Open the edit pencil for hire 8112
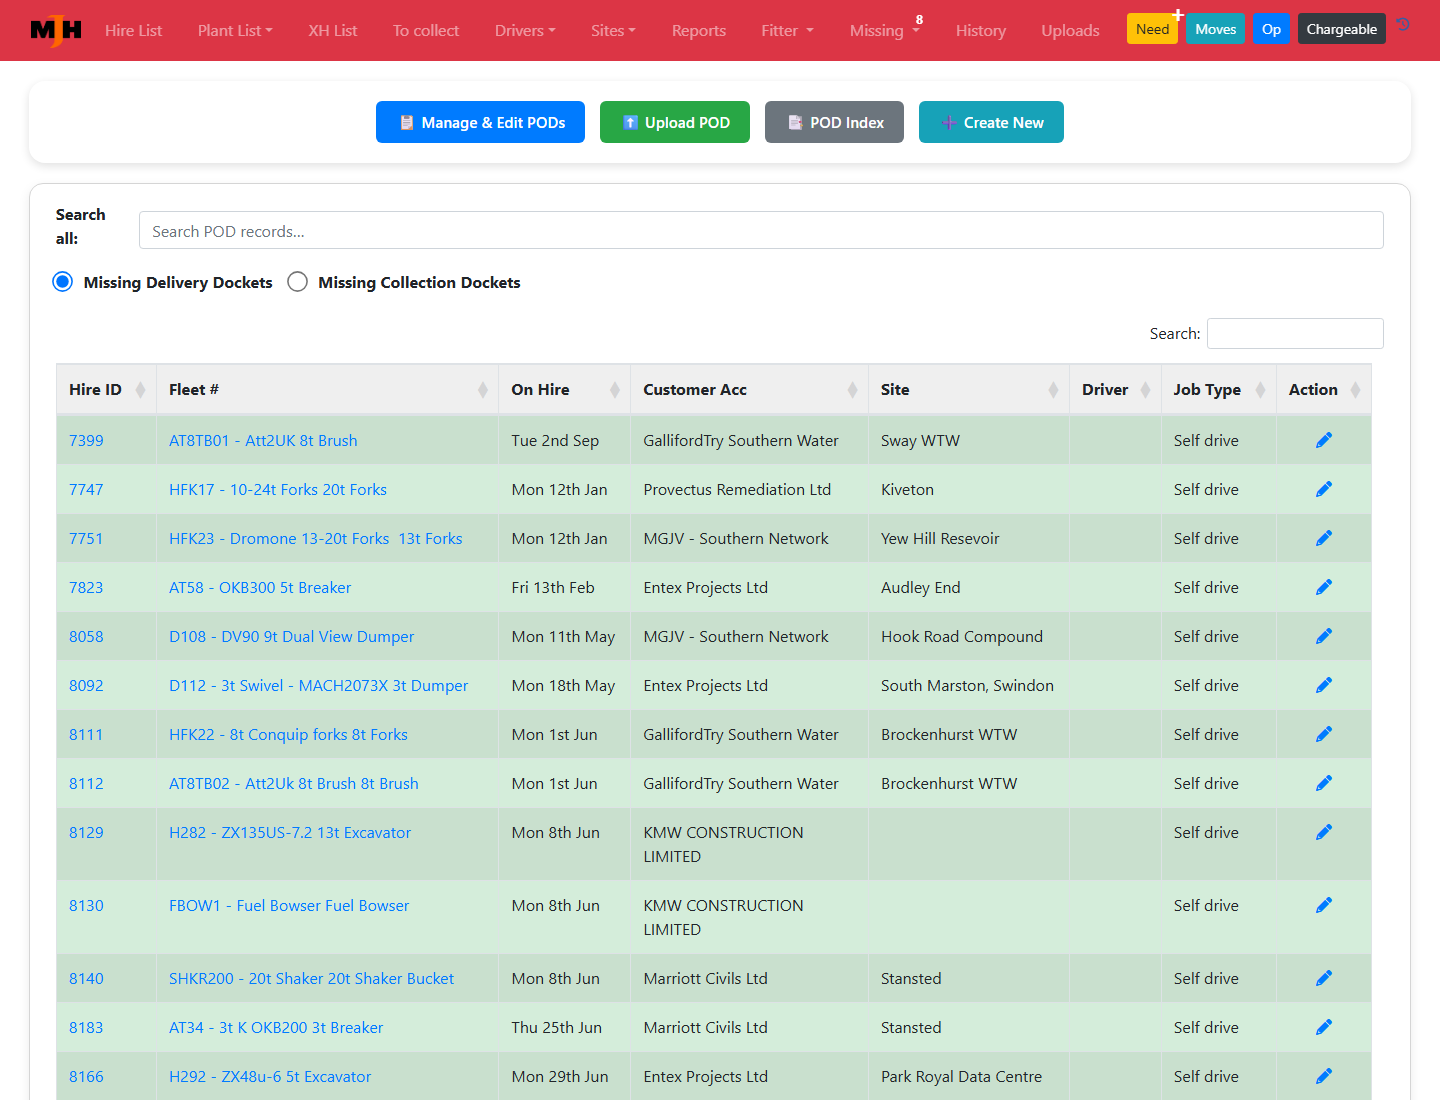Viewport: 1440px width, 1100px height. pos(1324,783)
